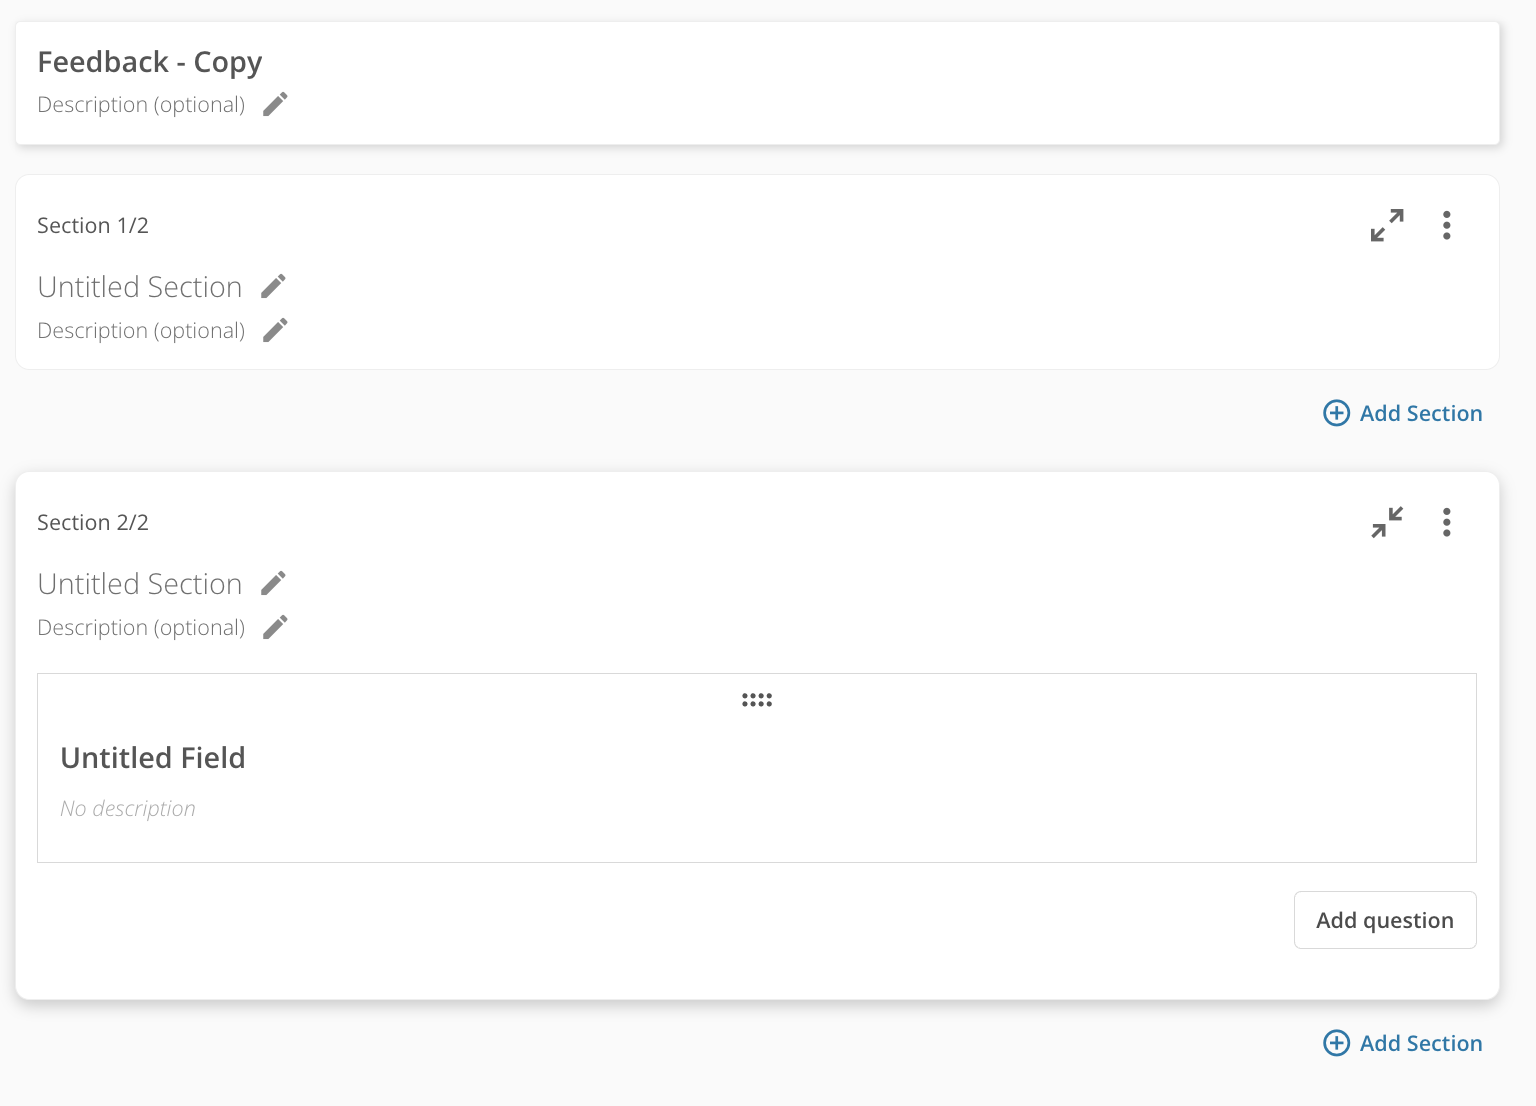Viewport: 1536px width, 1106px height.
Task: Edit the Feedback - Copy form description
Action: (275, 104)
